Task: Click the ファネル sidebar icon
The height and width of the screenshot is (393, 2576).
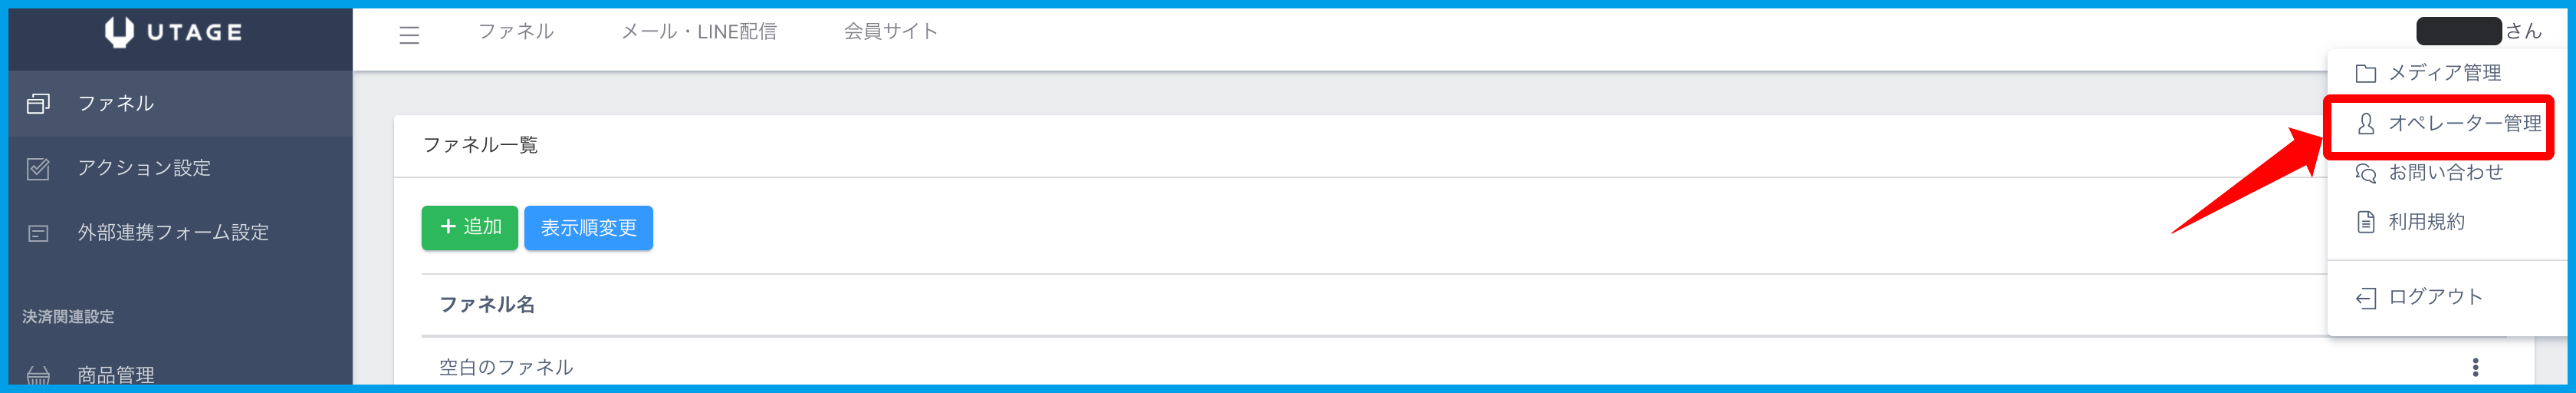Action: (38, 104)
